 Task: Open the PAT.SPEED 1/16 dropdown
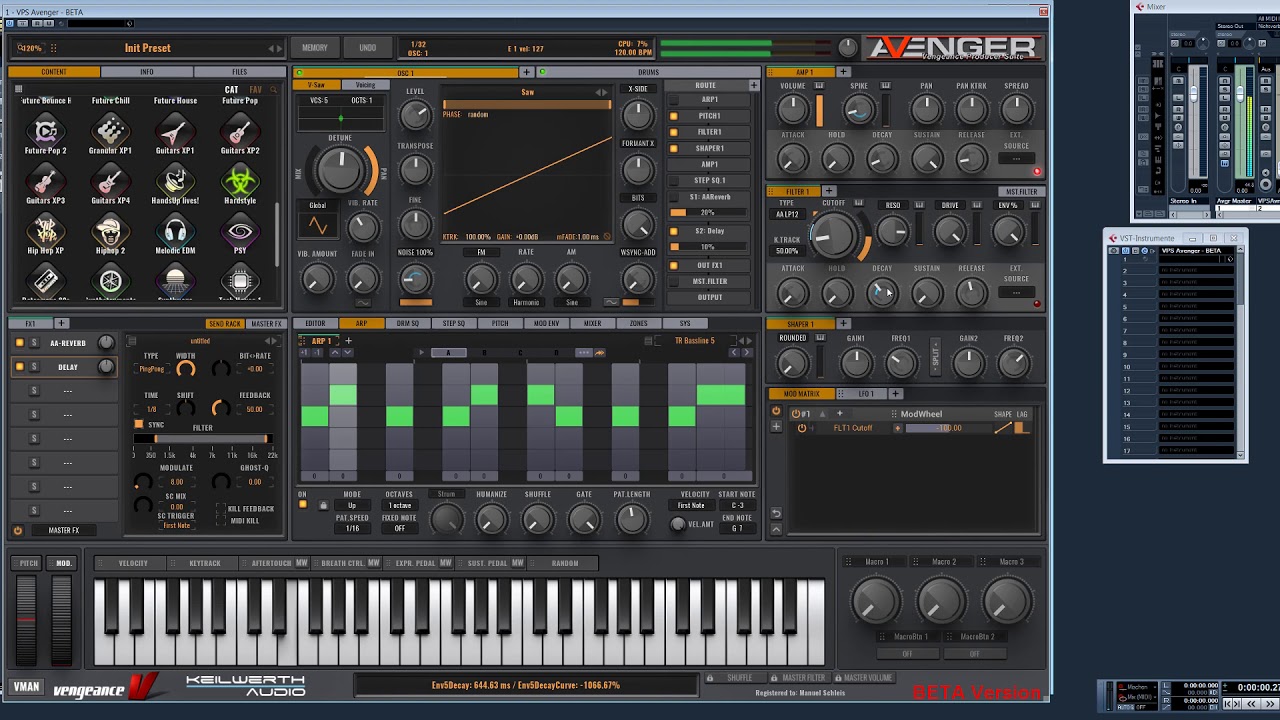click(352, 529)
